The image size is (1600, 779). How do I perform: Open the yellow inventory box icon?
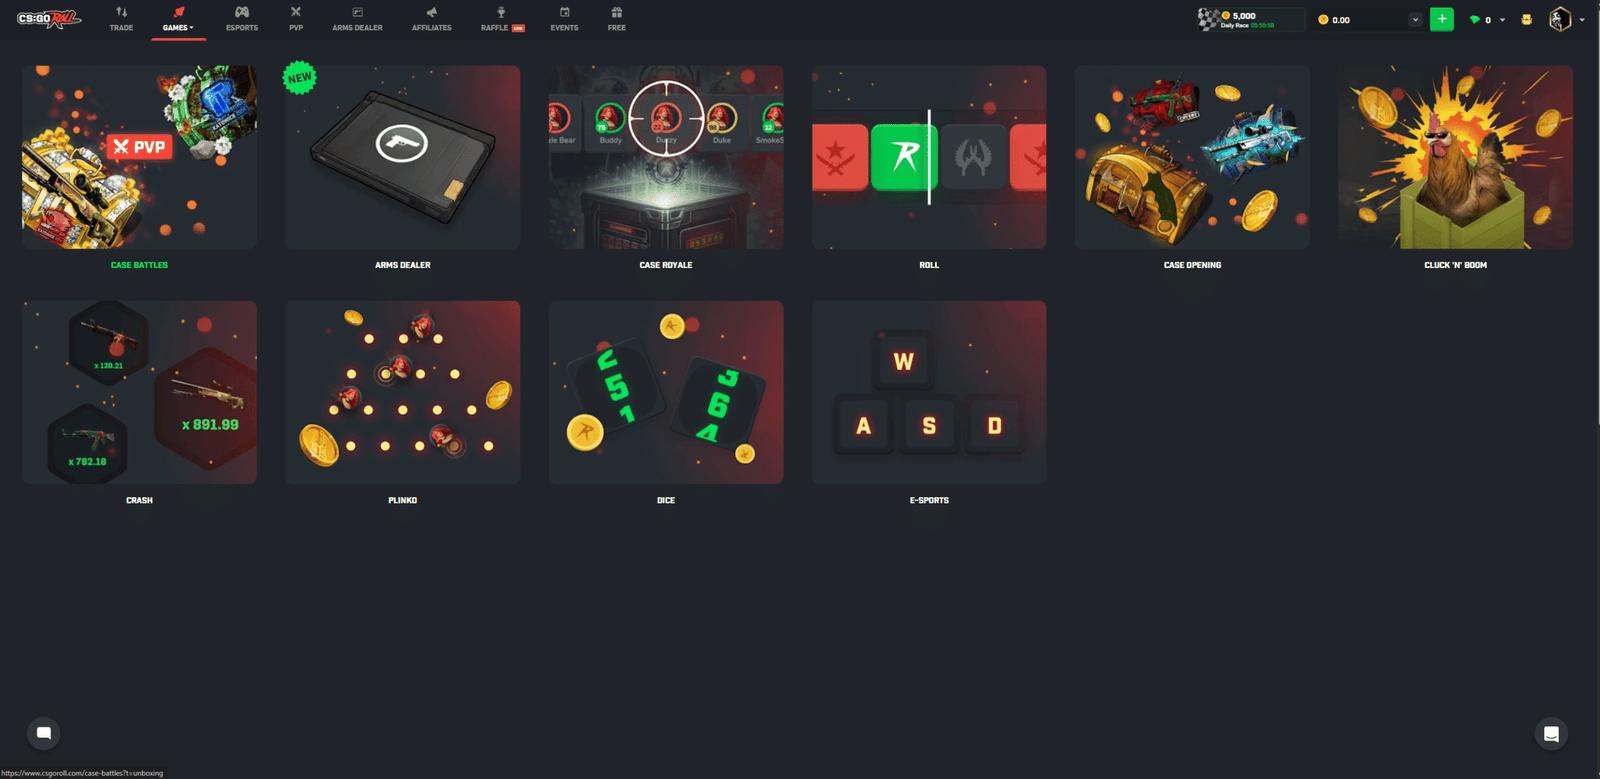[x=1526, y=20]
